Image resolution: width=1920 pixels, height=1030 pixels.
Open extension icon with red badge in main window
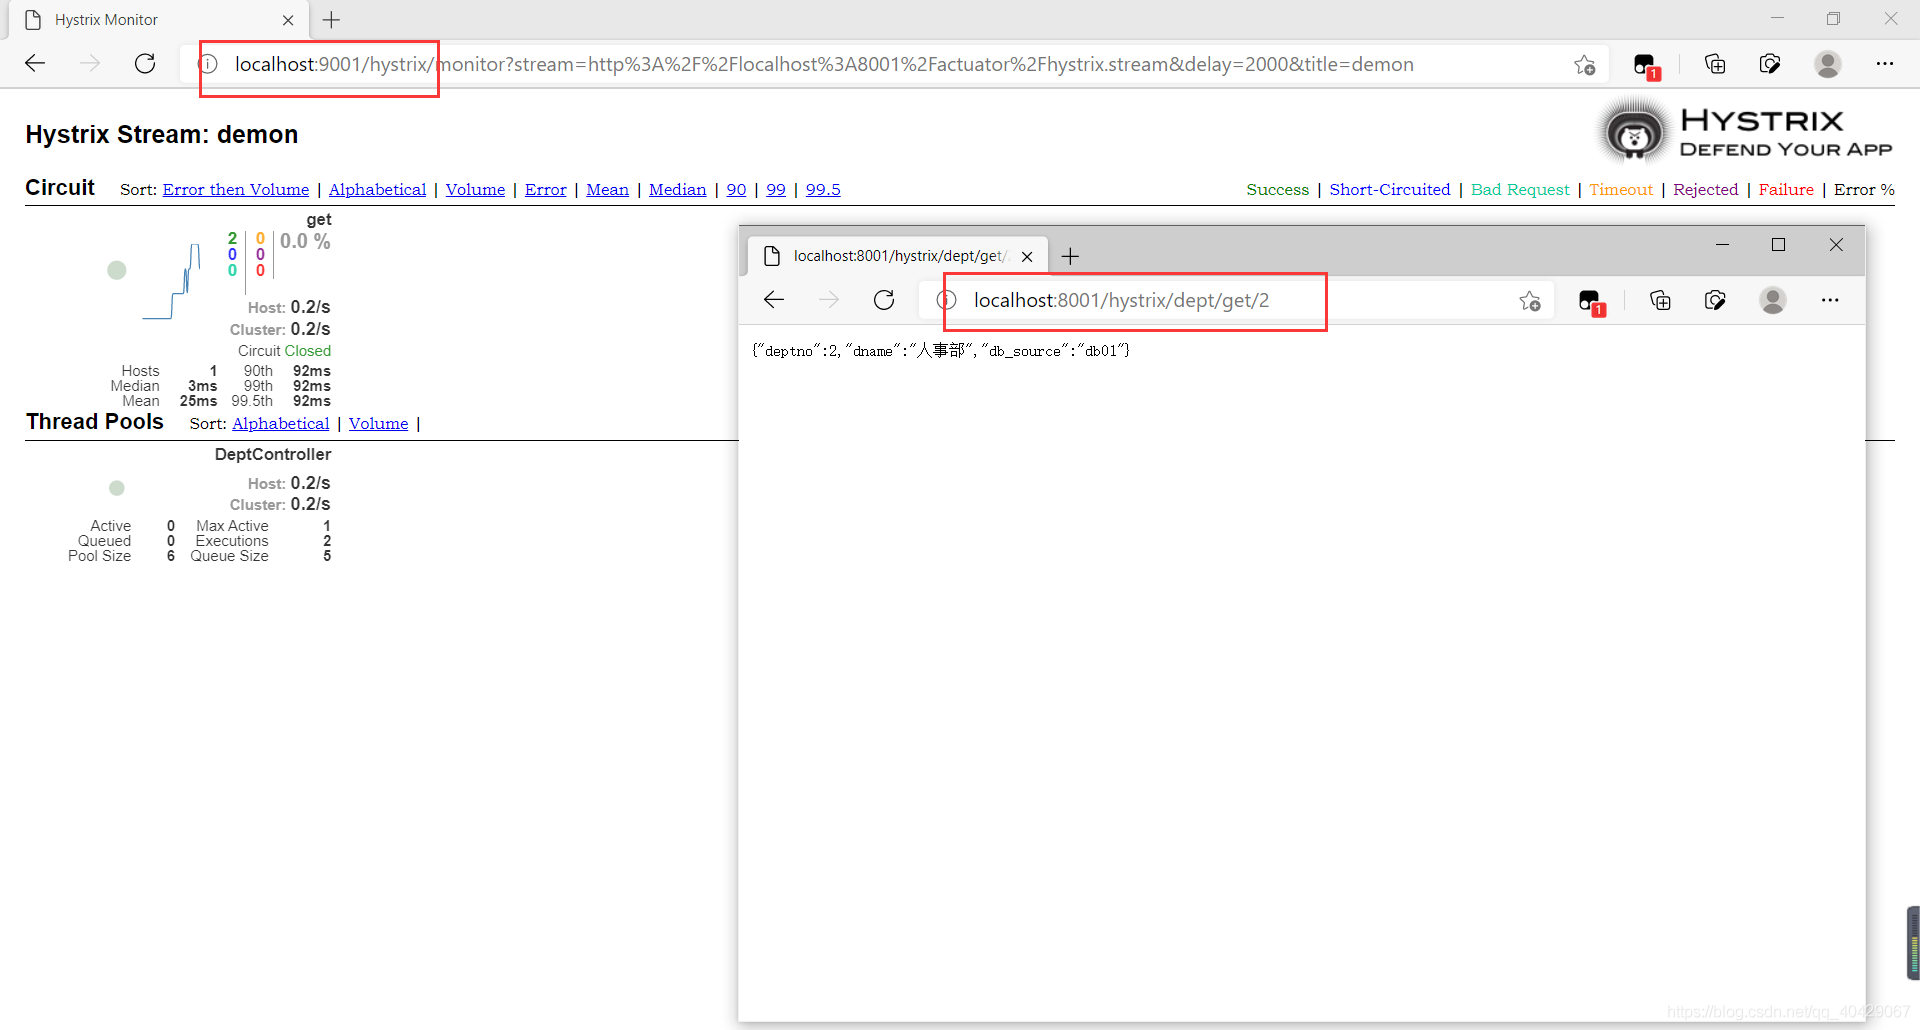tap(1645, 66)
